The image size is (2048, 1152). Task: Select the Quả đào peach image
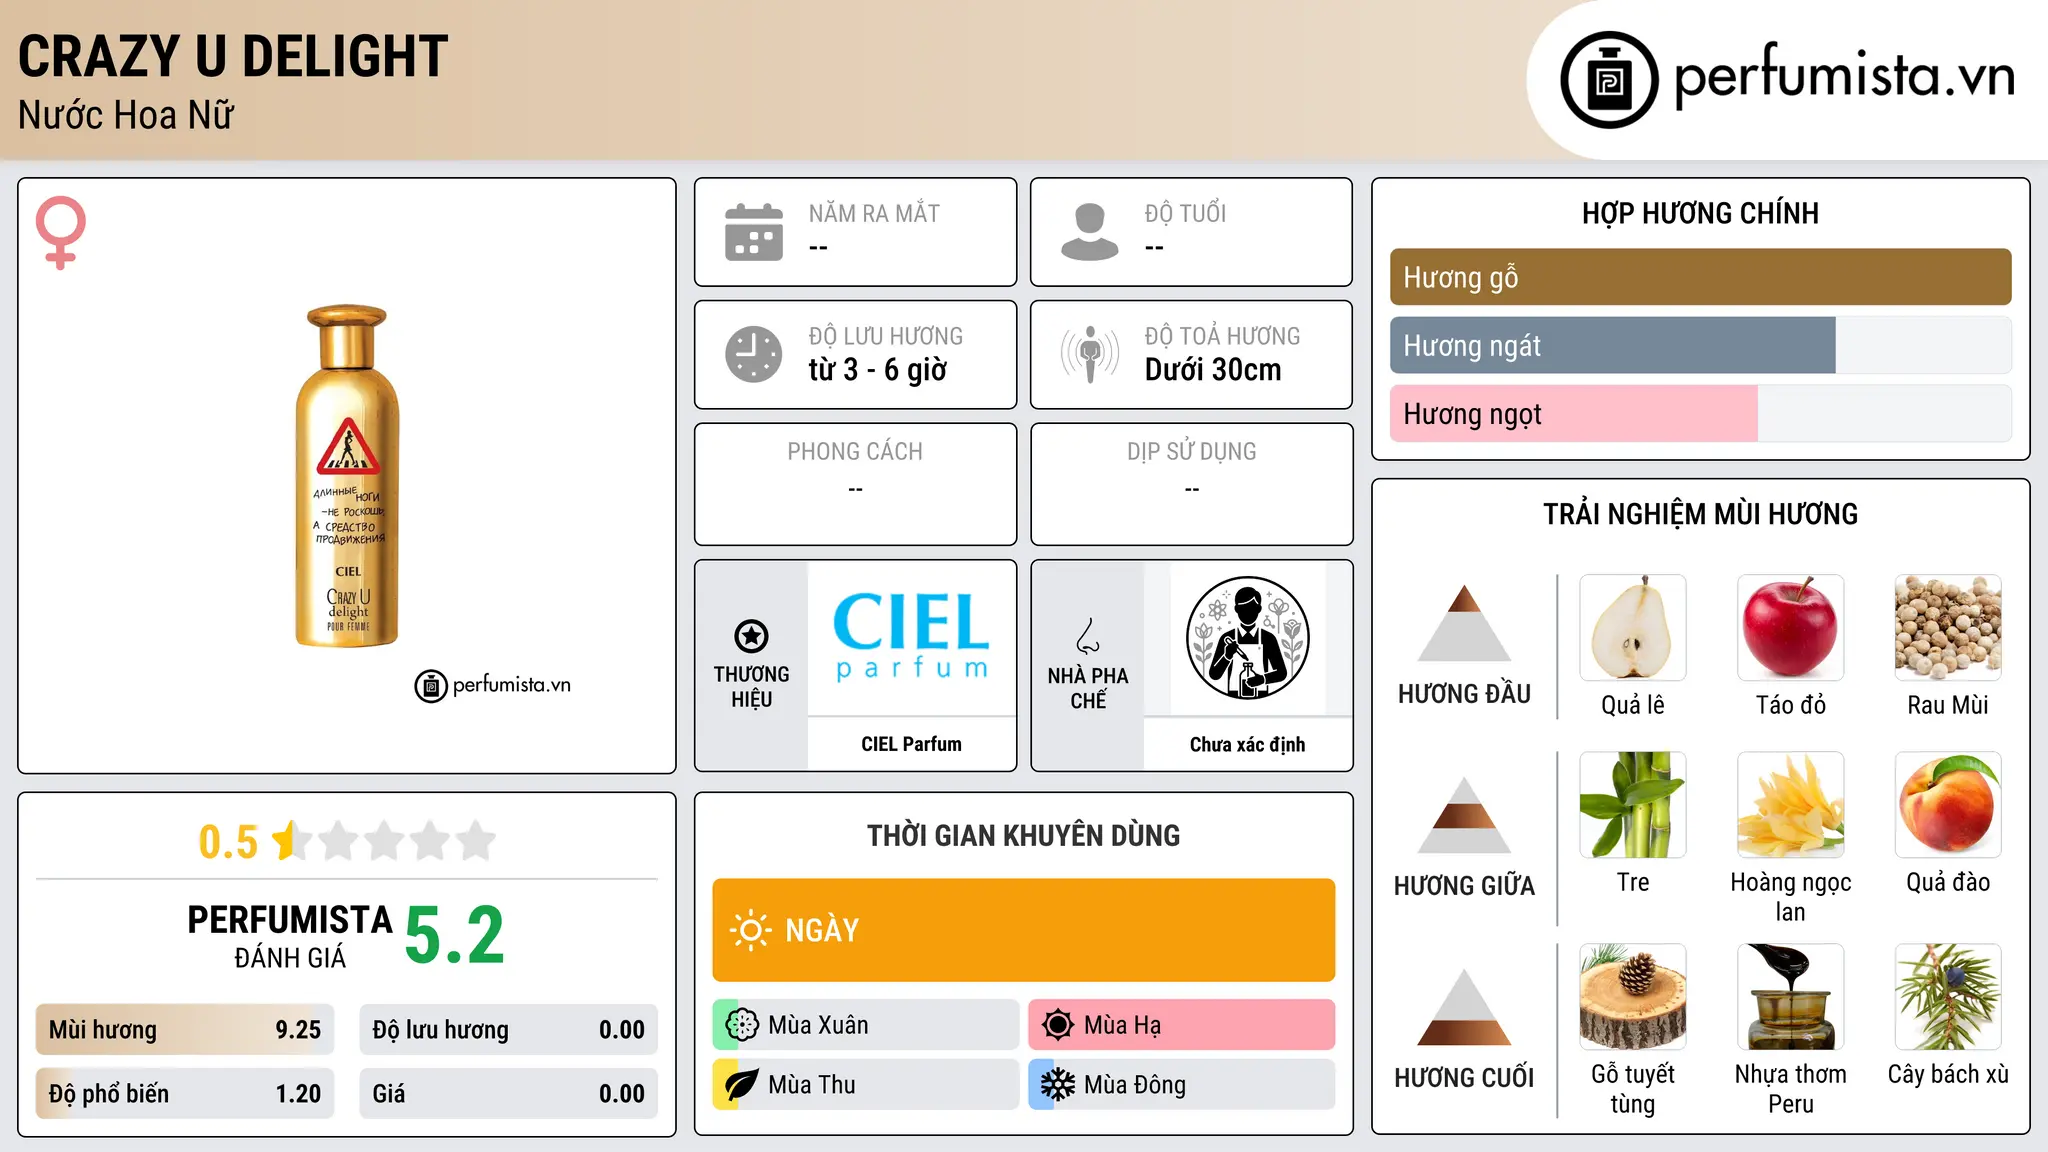coord(1948,805)
